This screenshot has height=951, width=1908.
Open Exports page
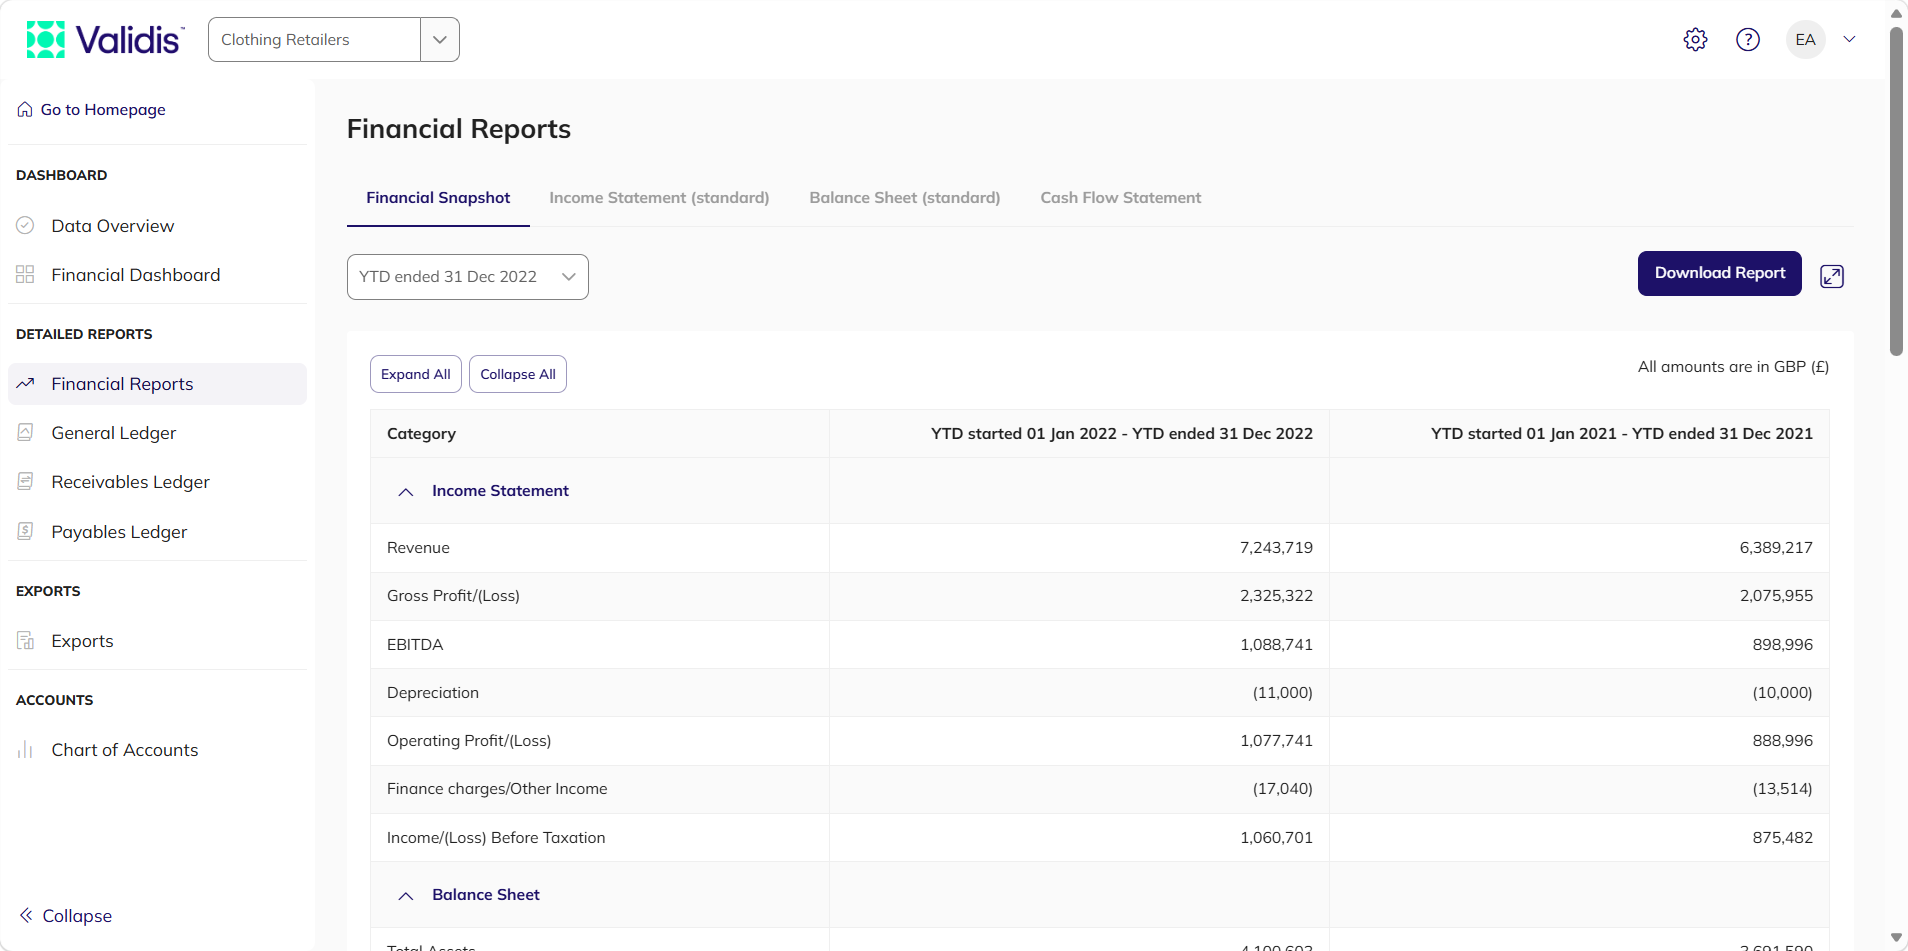pos(83,641)
